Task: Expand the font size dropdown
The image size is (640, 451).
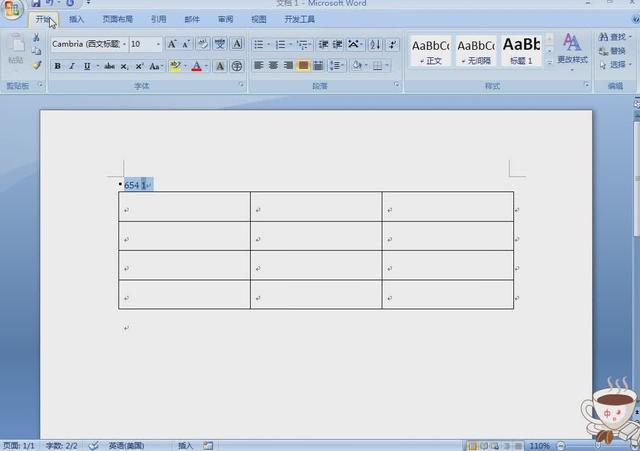Action: point(158,44)
